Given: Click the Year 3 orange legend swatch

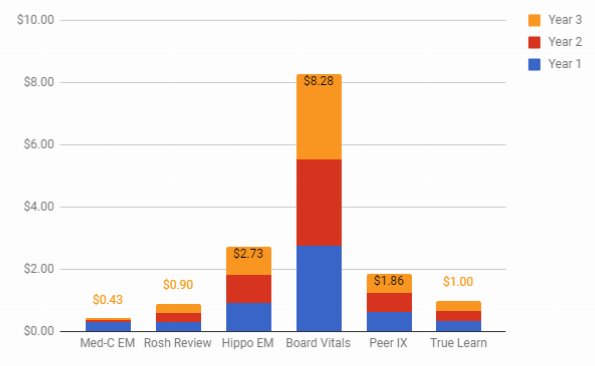Looking at the screenshot, I should (534, 20).
